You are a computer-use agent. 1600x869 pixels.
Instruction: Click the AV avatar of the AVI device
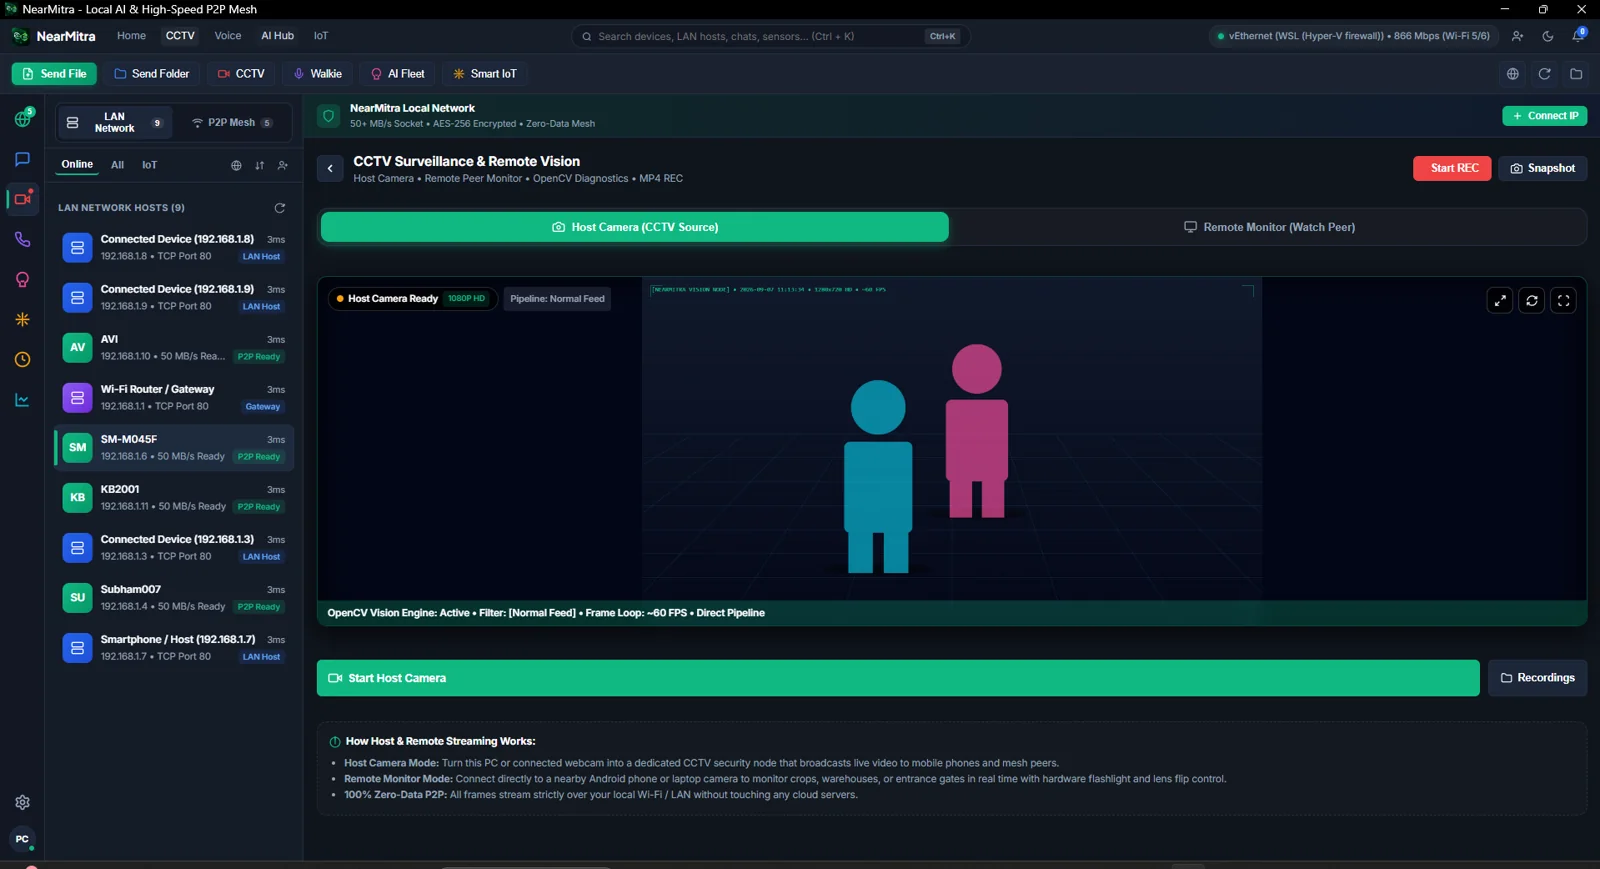coord(77,347)
